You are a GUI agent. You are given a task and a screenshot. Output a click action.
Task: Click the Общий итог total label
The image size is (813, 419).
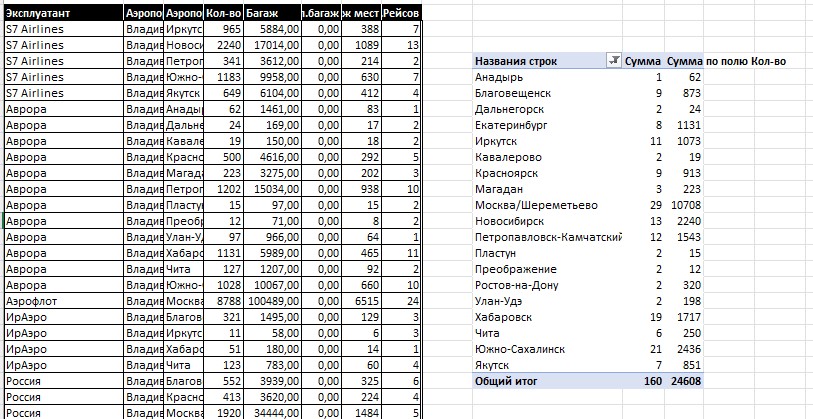tap(506, 381)
